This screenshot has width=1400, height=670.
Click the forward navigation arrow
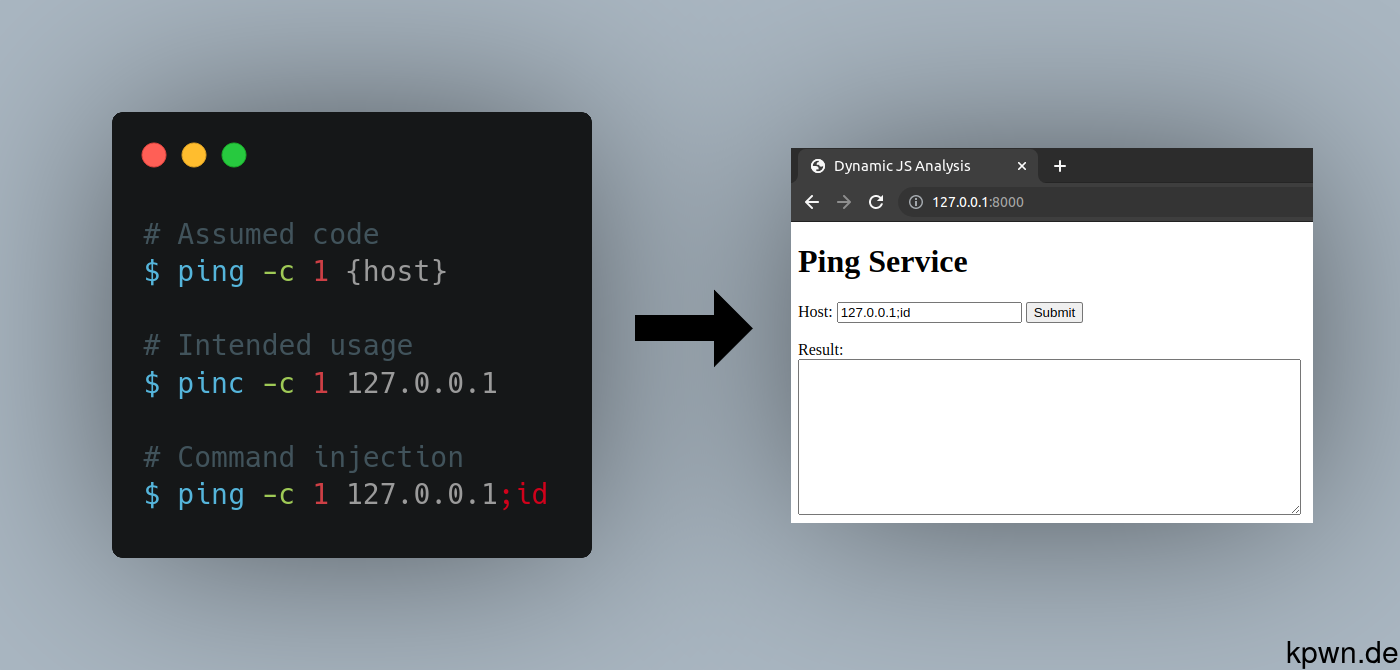(x=843, y=201)
